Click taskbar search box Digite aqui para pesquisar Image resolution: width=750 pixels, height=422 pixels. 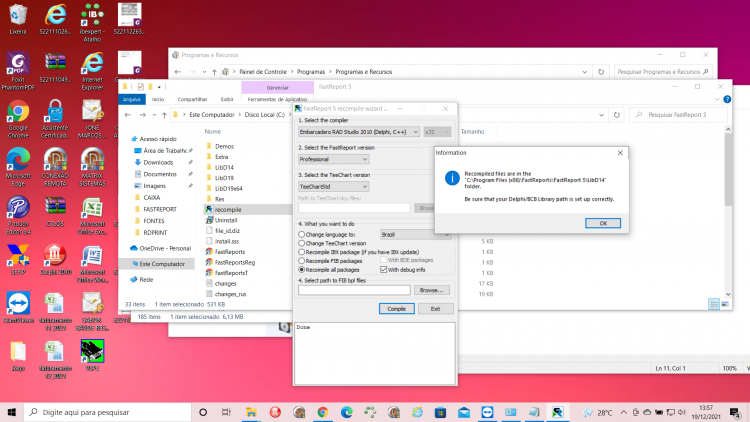(x=107, y=412)
